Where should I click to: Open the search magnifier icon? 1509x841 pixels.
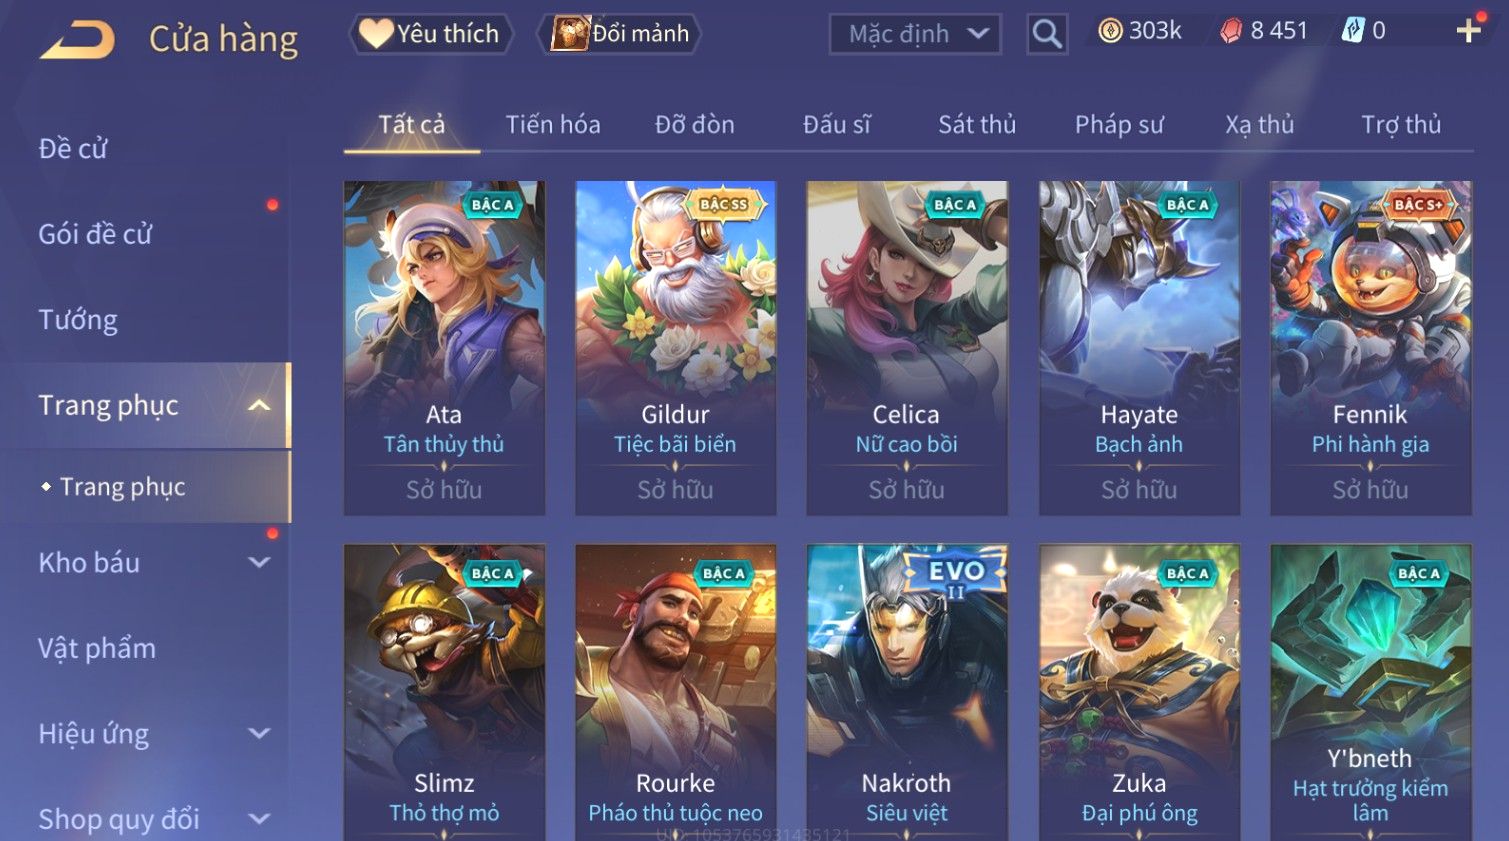pyautogui.click(x=1047, y=34)
